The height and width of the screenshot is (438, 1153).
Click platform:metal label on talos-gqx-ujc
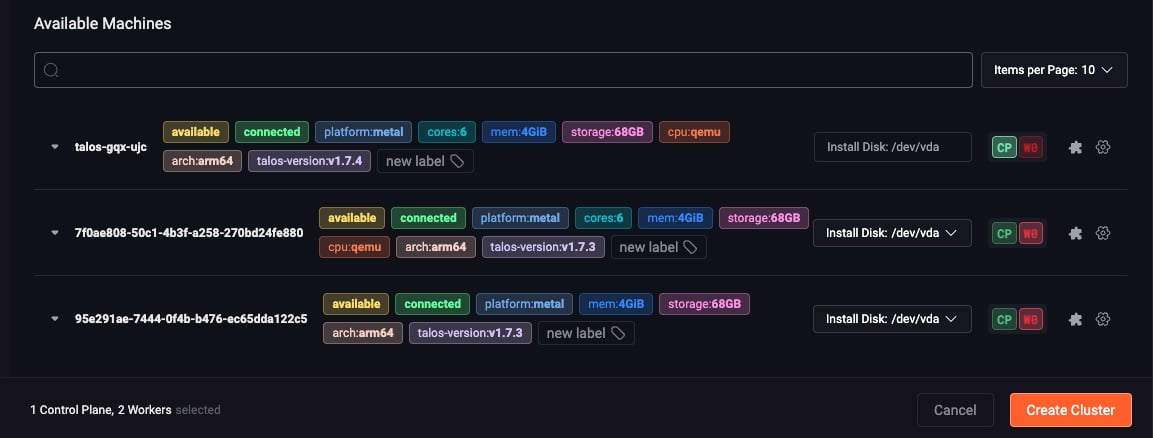[x=363, y=132]
